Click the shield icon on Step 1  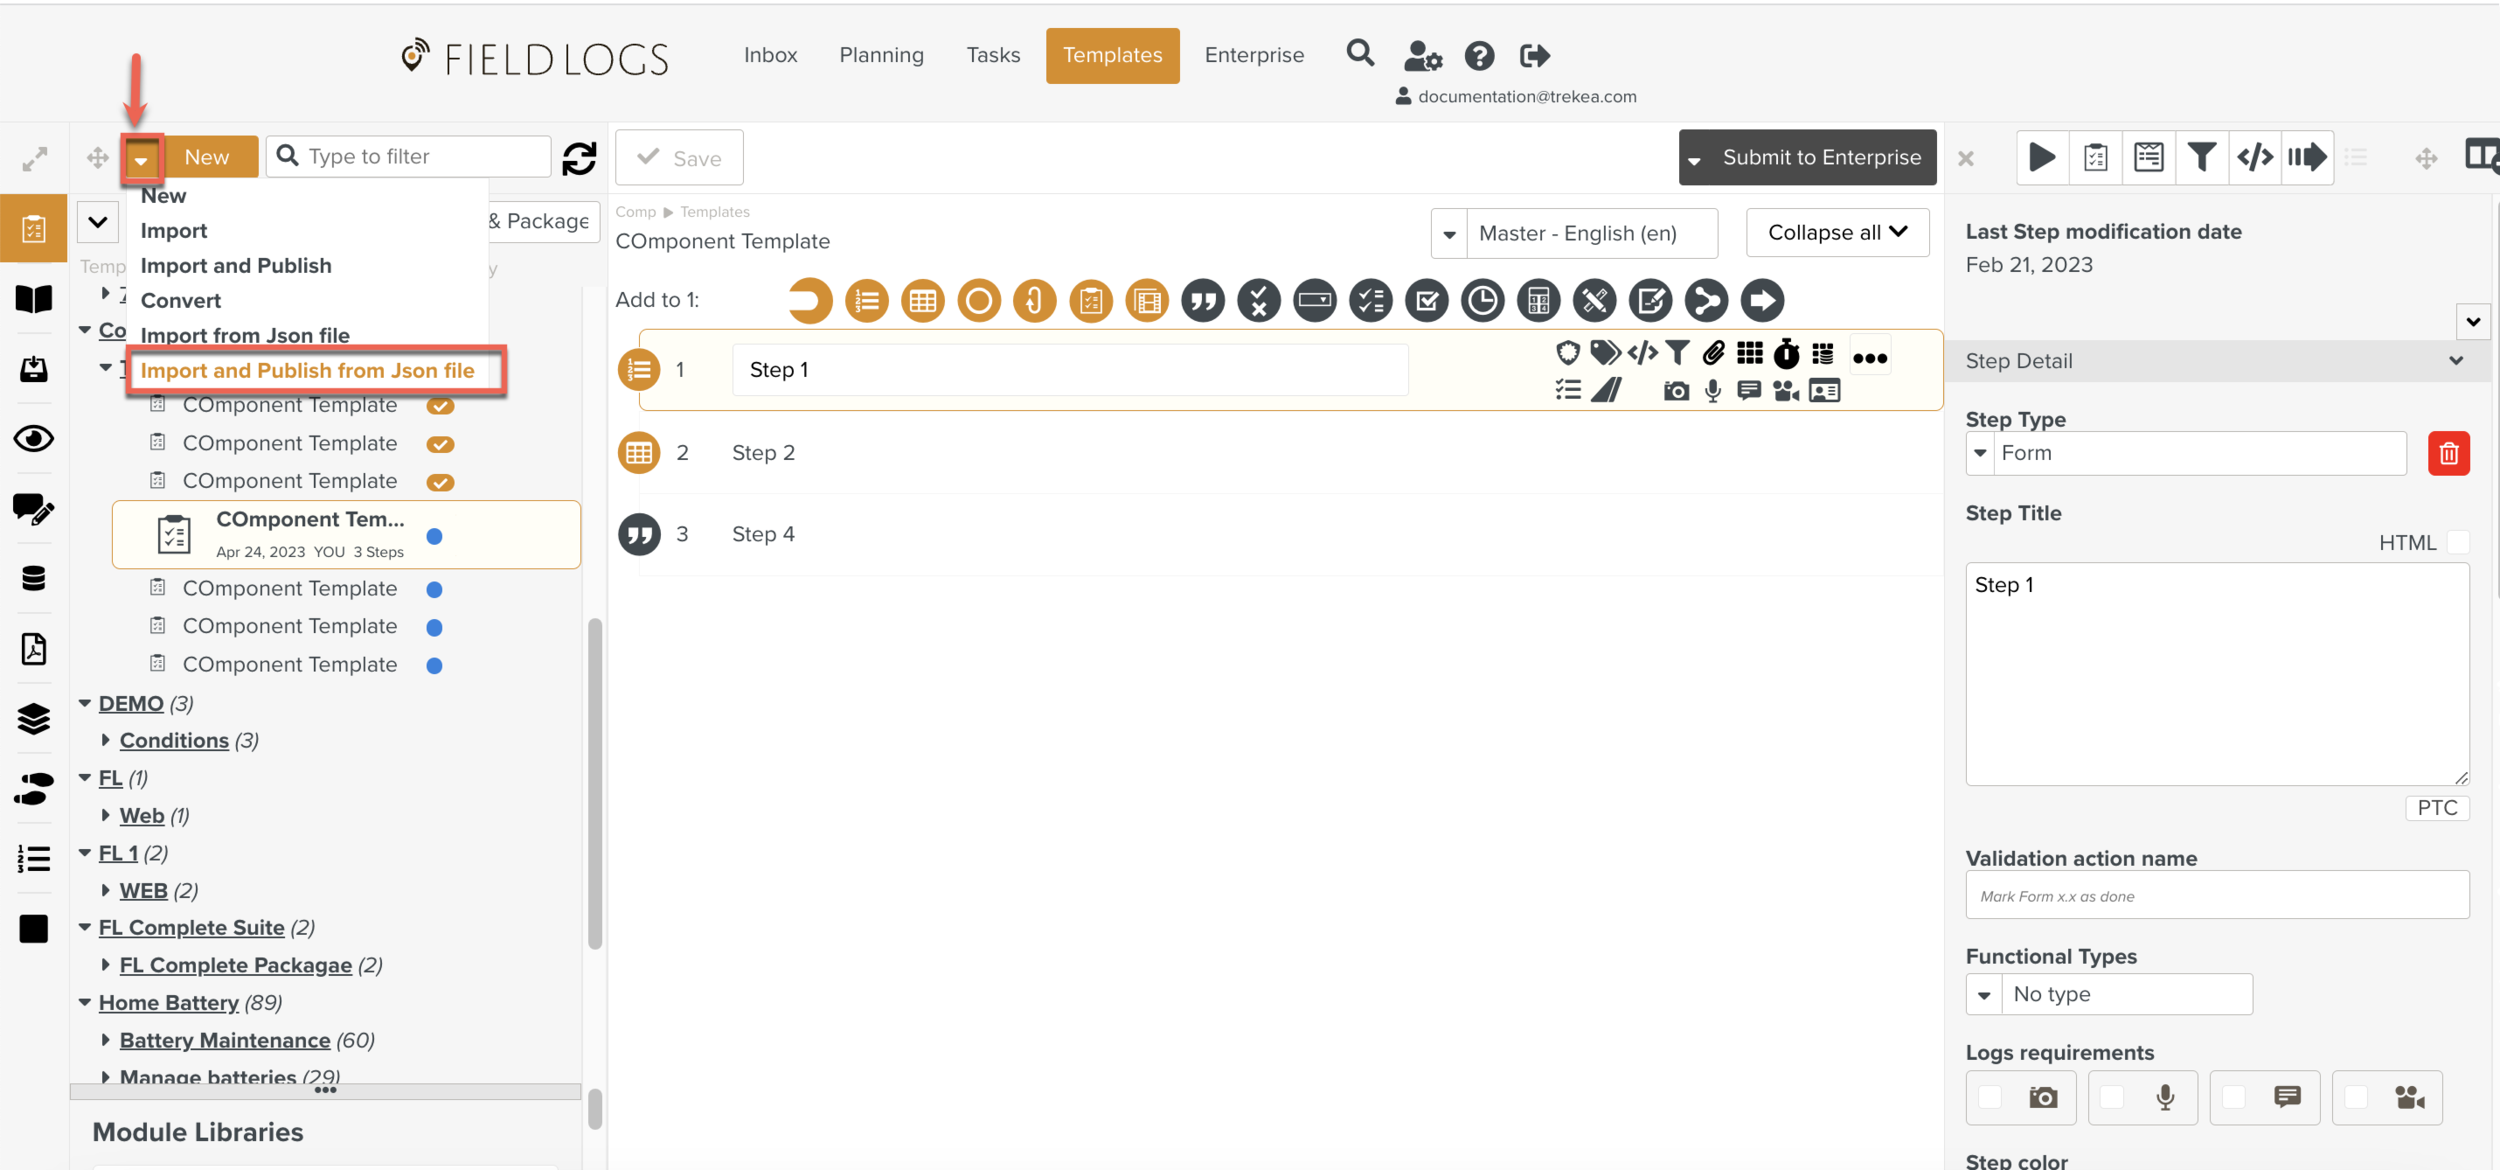click(1567, 353)
